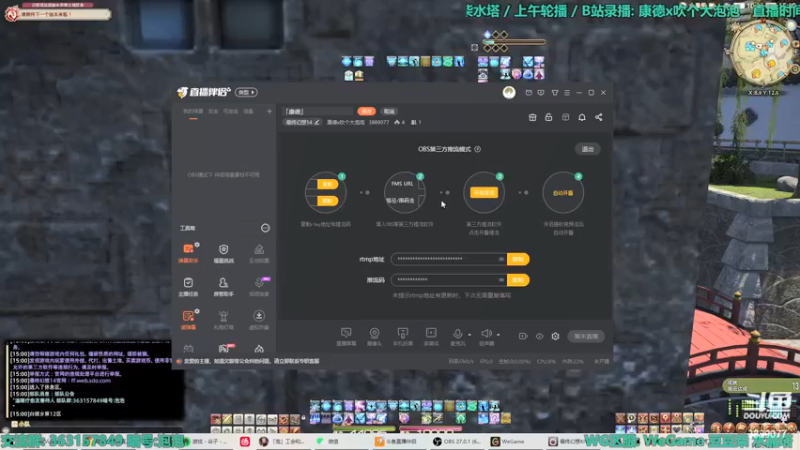Click the multimedia source icon
This screenshot has width=800, height=450.
click(431, 337)
